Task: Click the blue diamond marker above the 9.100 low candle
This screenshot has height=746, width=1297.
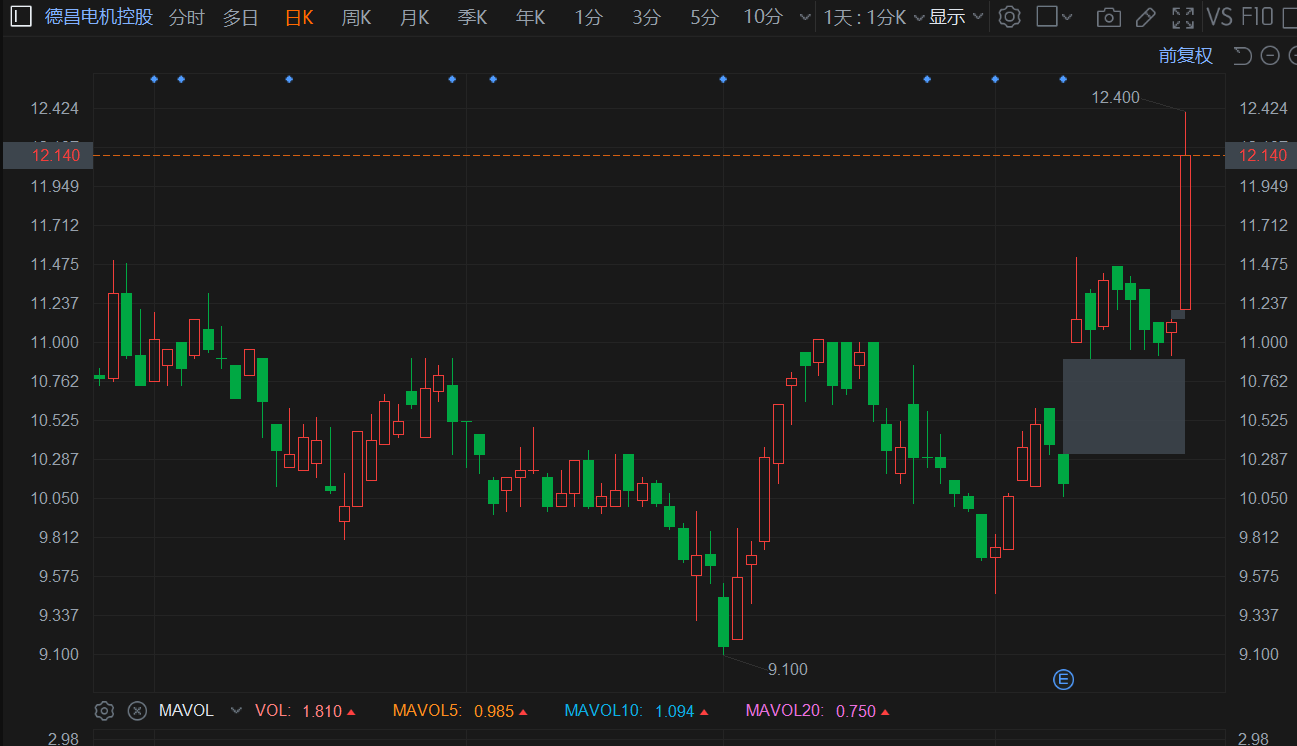Action: click(x=723, y=79)
